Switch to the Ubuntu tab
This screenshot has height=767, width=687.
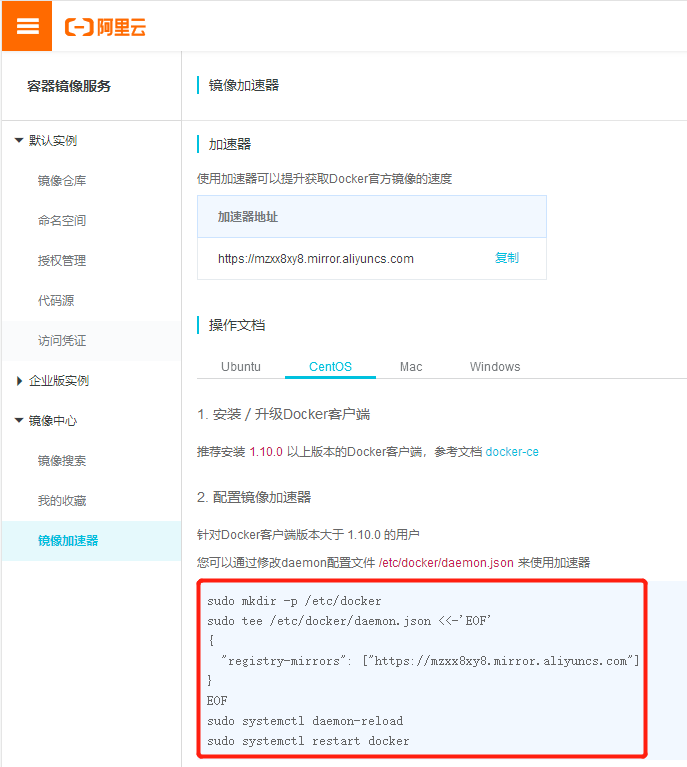point(241,366)
